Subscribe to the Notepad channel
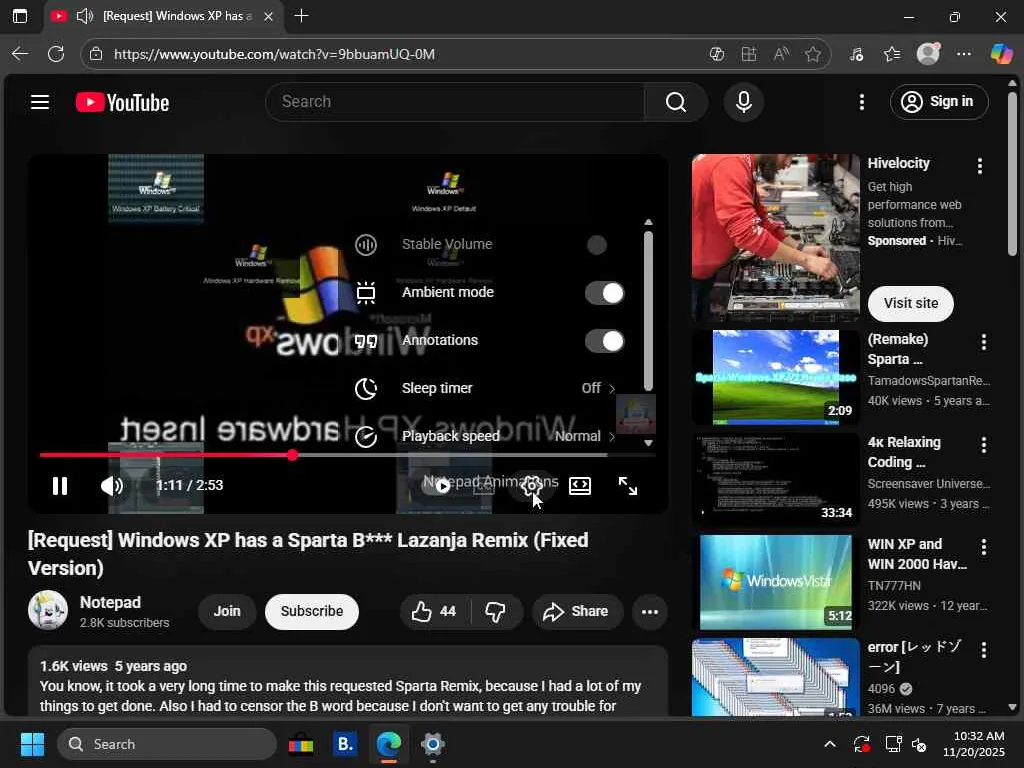The height and width of the screenshot is (768, 1024). point(312,612)
